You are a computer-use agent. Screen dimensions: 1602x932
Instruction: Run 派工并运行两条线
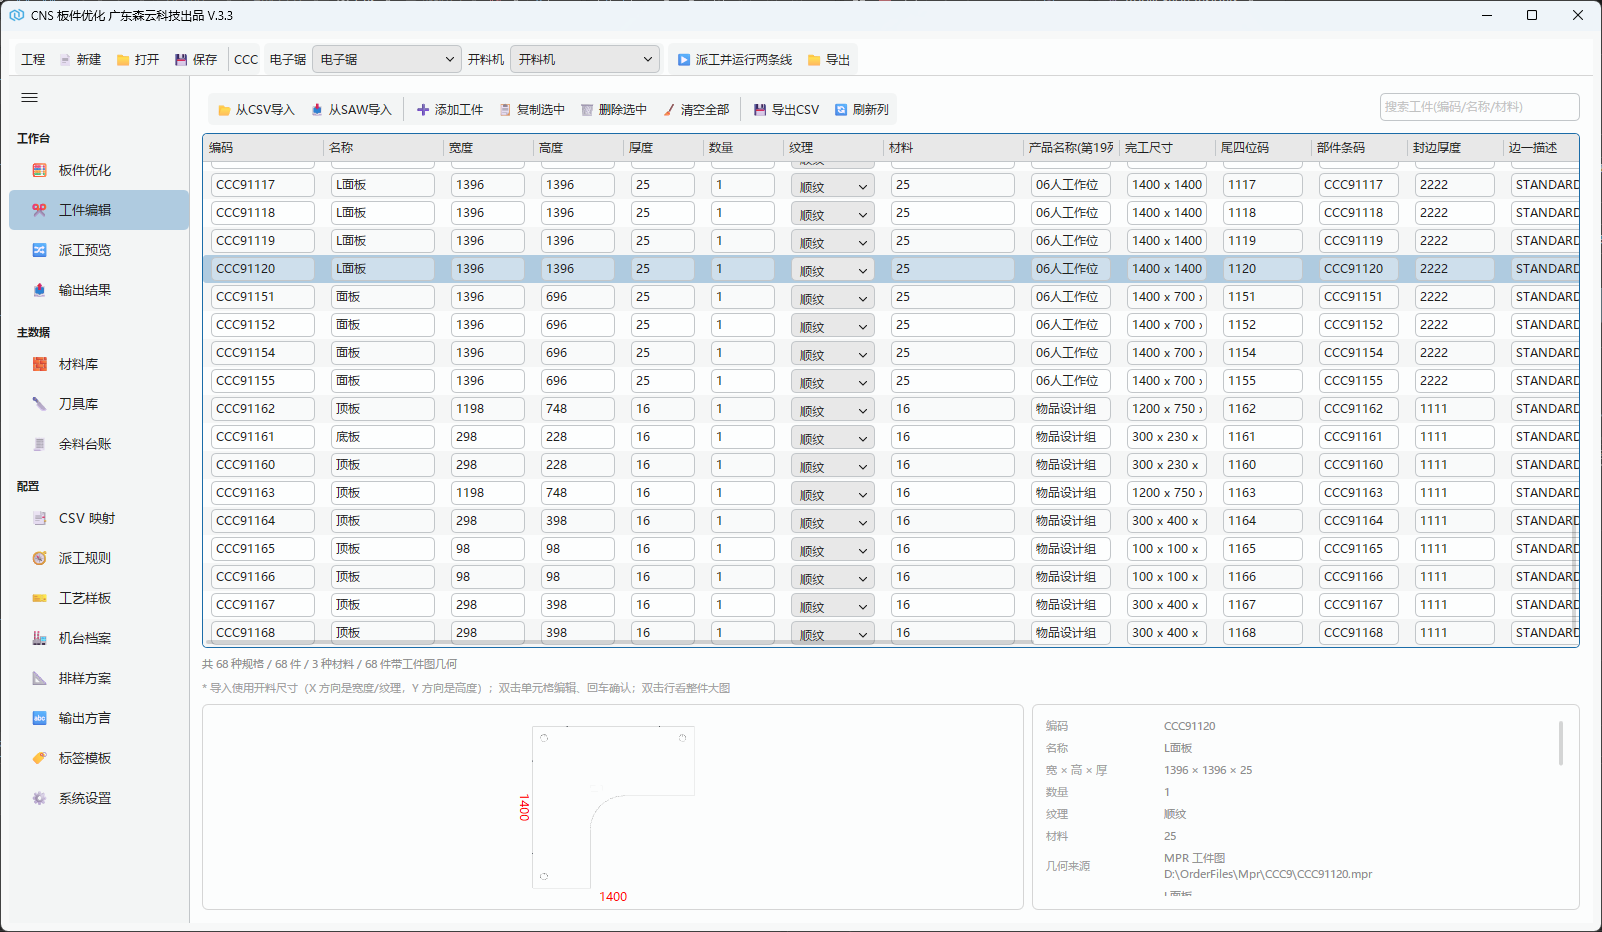735,60
